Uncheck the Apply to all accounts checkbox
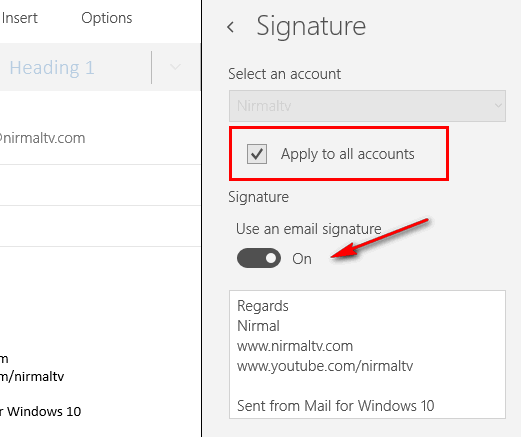This screenshot has width=521, height=437. [257, 154]
